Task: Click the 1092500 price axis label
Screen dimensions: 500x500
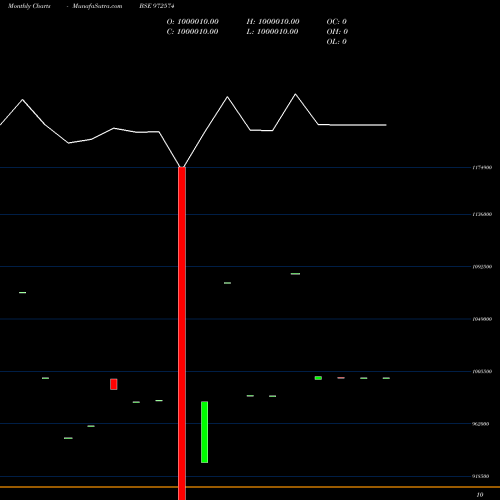Action: click(482, 267)
